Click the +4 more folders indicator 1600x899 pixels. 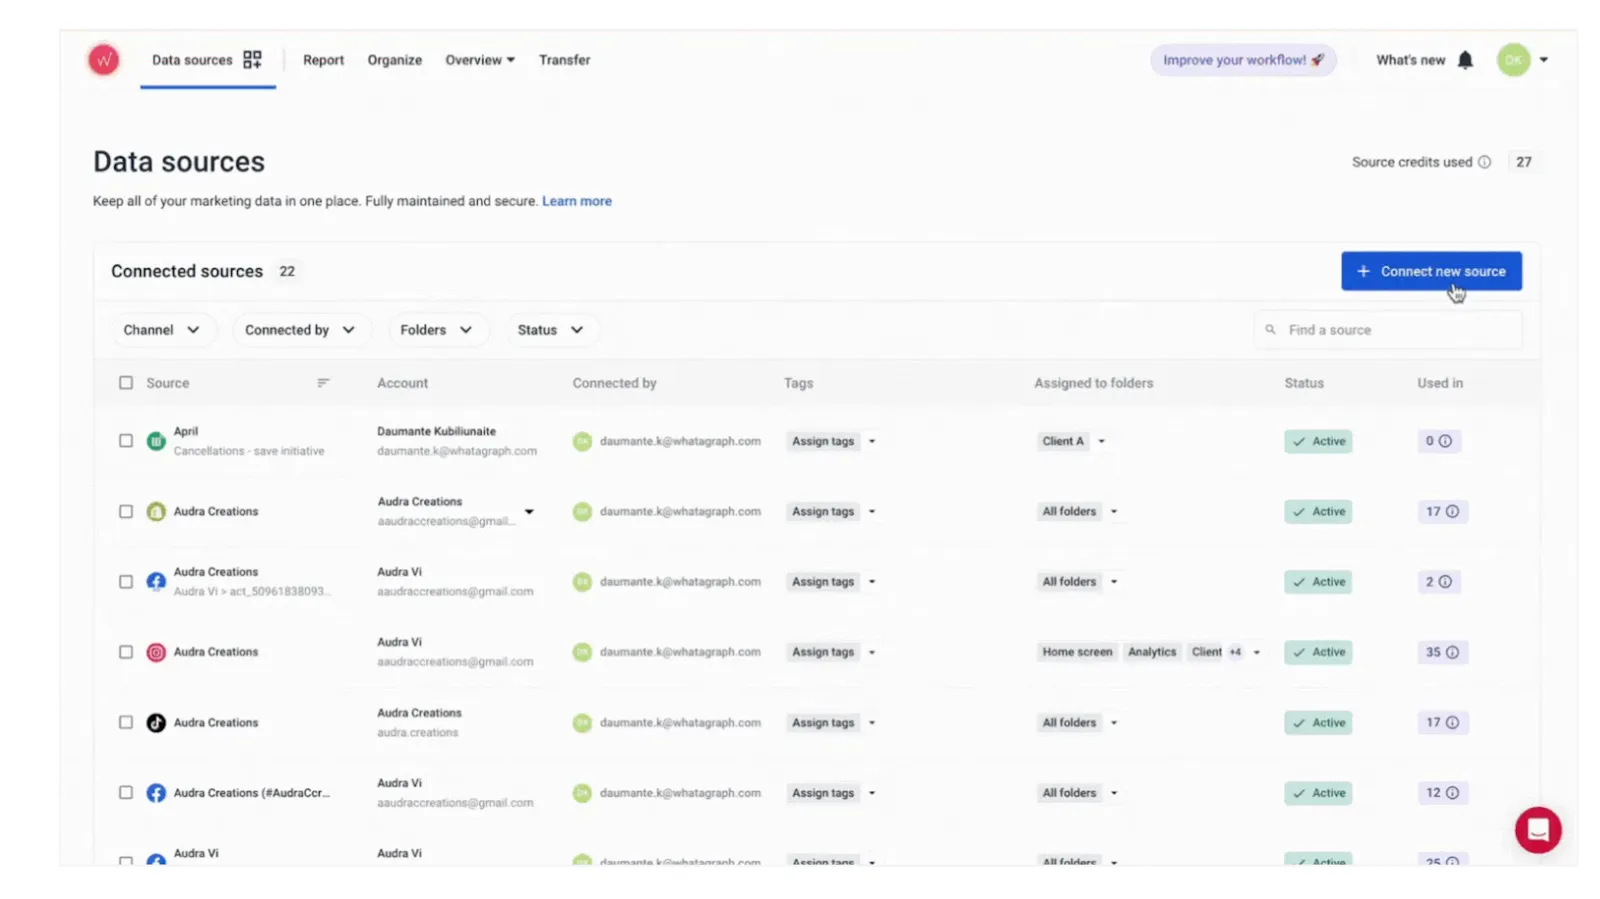(x=1235, y=652)
